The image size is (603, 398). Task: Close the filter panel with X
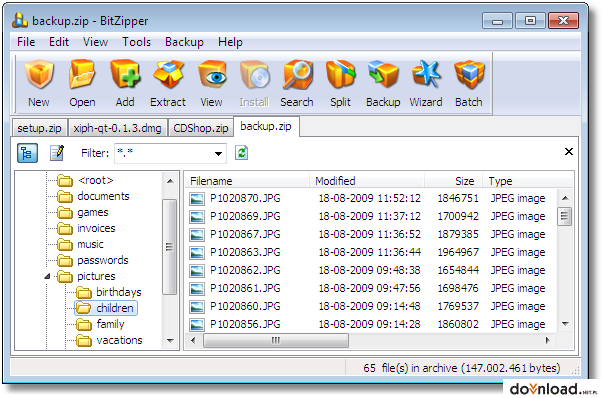pyautogui.click(x=569, y=152)
